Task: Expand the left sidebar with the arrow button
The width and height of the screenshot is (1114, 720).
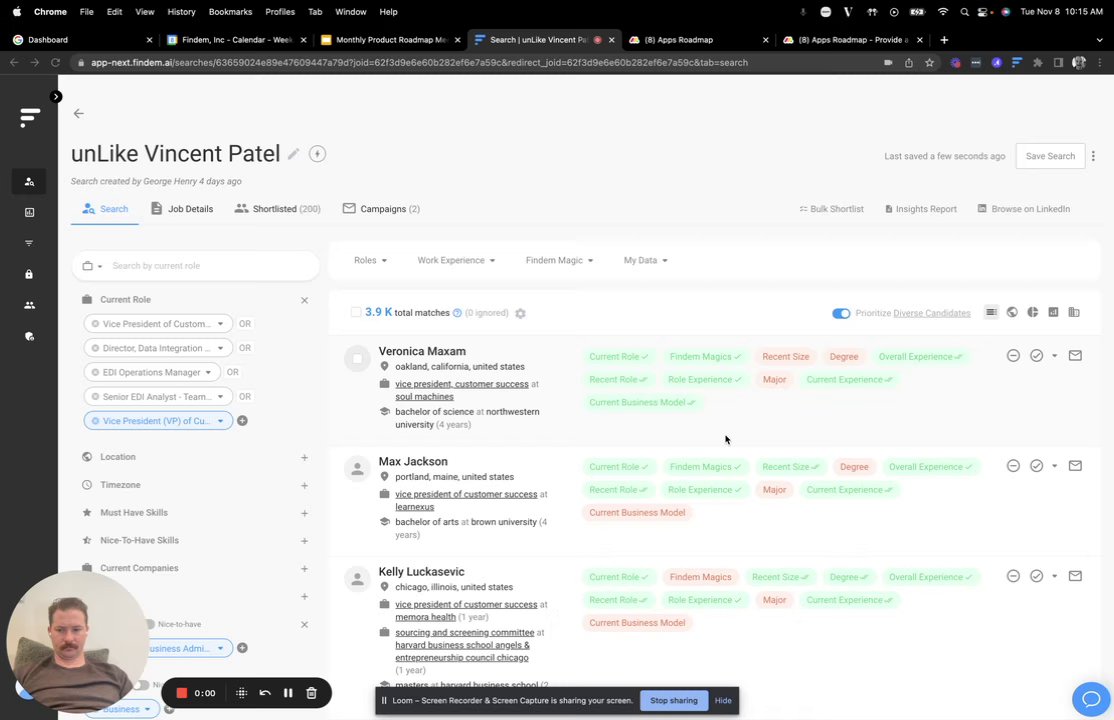Action: [56, 97]
